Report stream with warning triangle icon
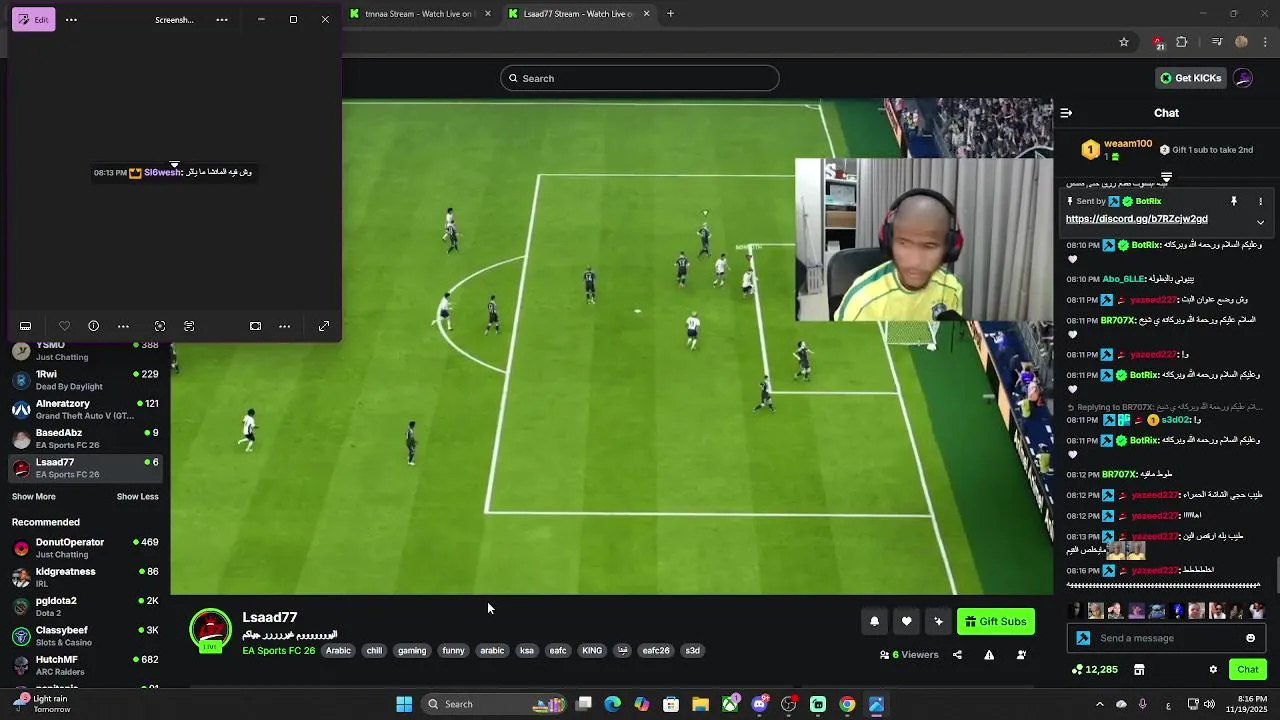Screen dimensions: 1280x720 point(989,655)
